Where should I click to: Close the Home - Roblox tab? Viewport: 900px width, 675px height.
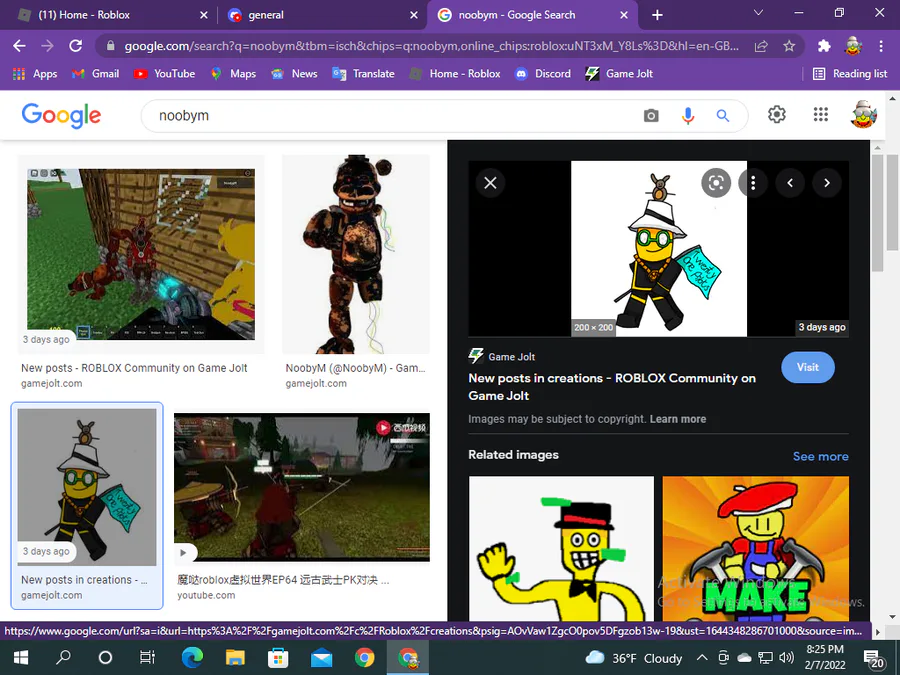pos(204,15)
